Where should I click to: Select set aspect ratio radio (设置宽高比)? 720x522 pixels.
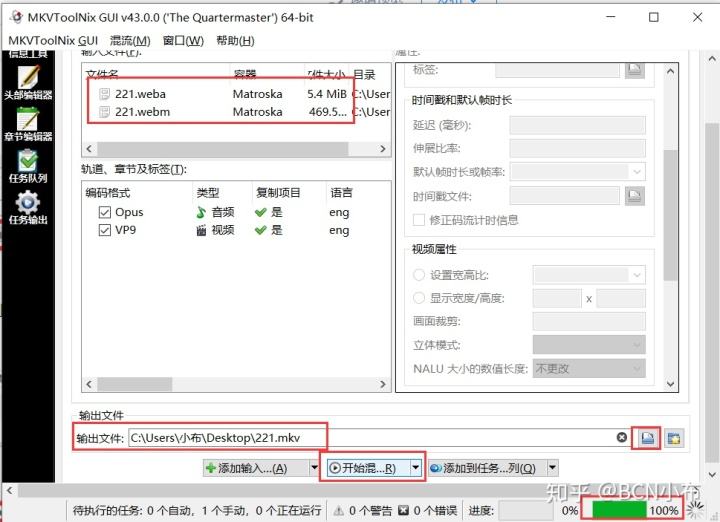click(419, 275)
